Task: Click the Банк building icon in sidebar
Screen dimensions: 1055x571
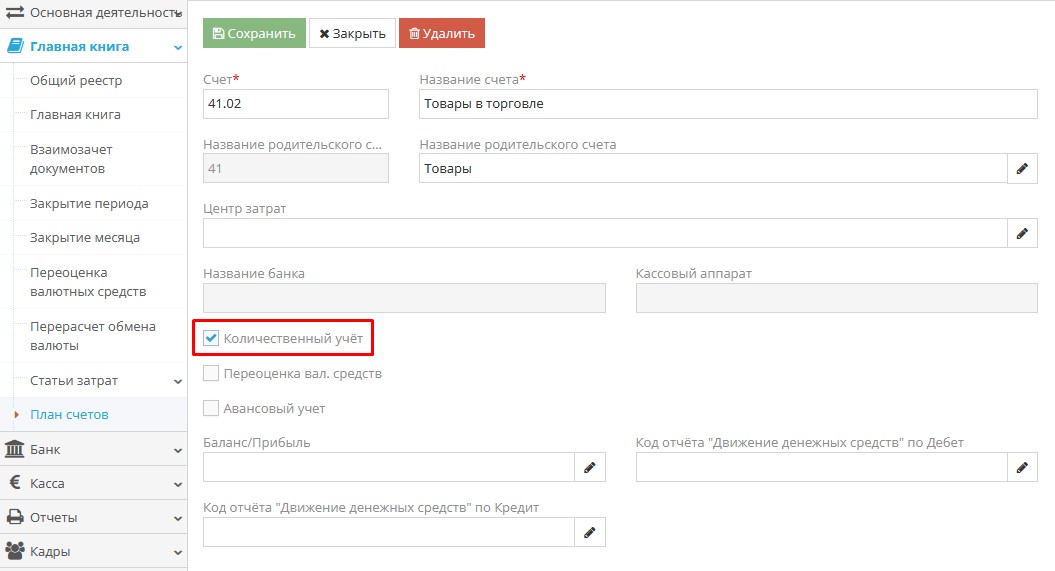Action: click(15, 449)
